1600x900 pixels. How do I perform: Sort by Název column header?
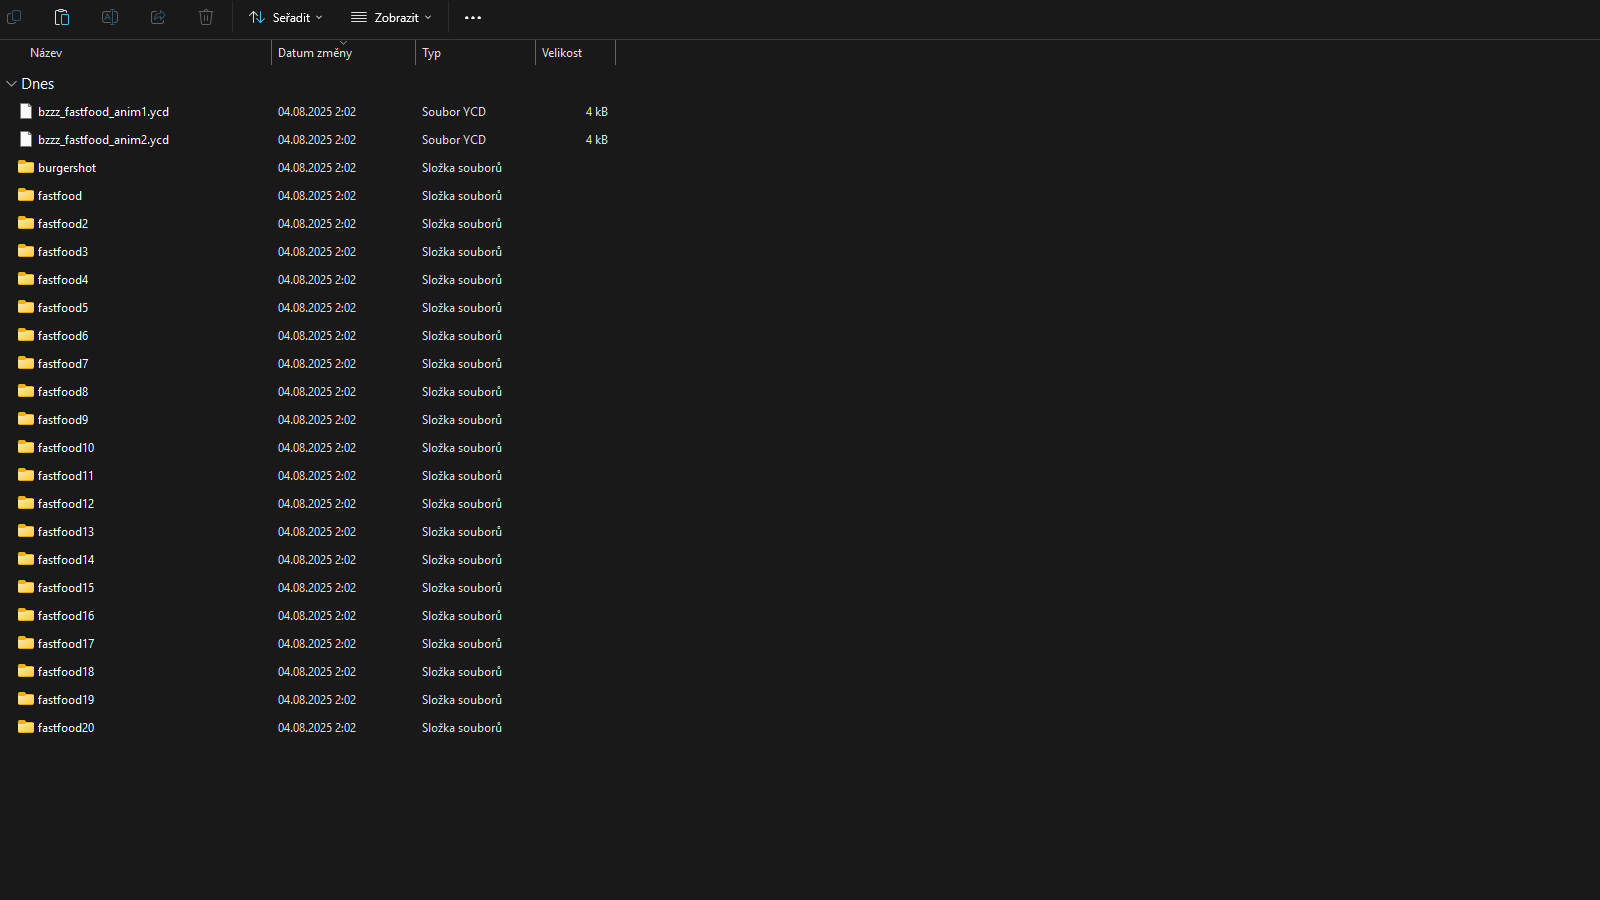pos(46,53)
